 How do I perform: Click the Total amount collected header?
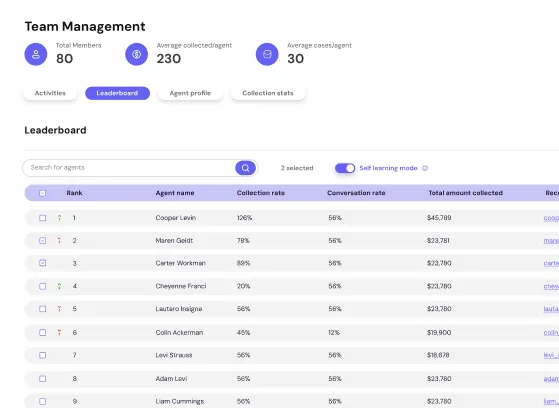click(466, 193)
